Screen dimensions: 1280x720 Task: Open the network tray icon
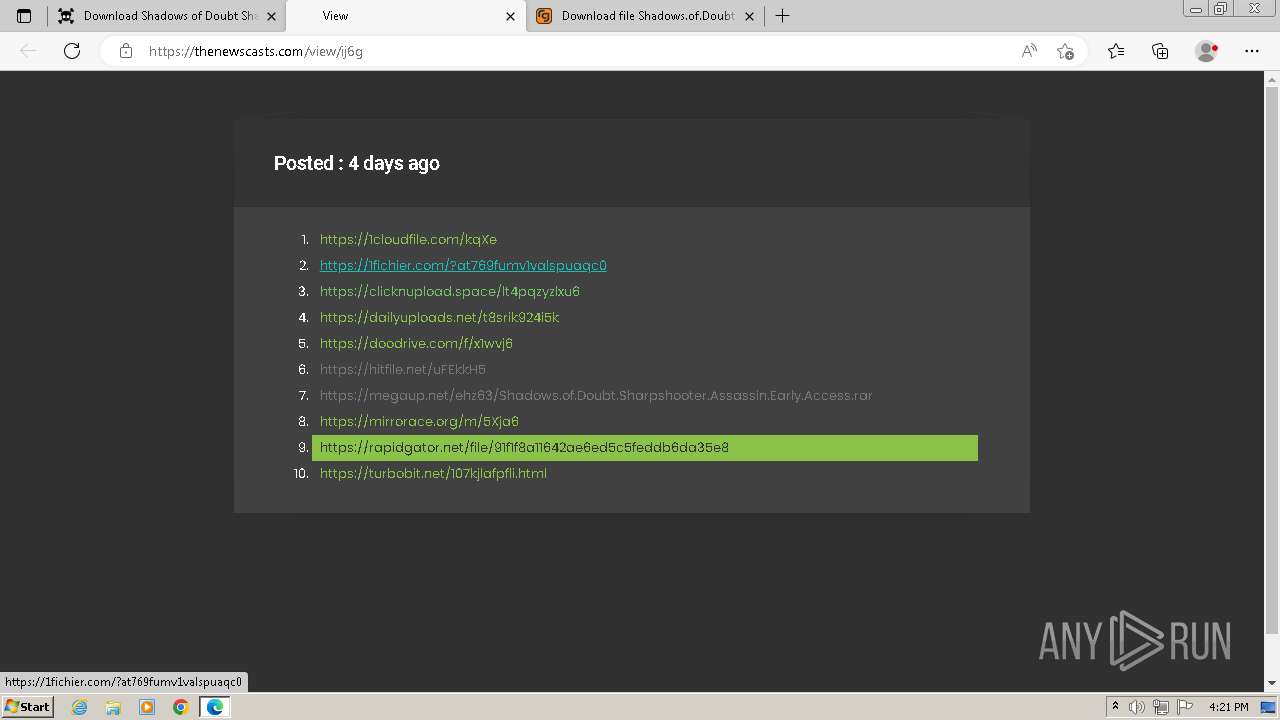1160,707
